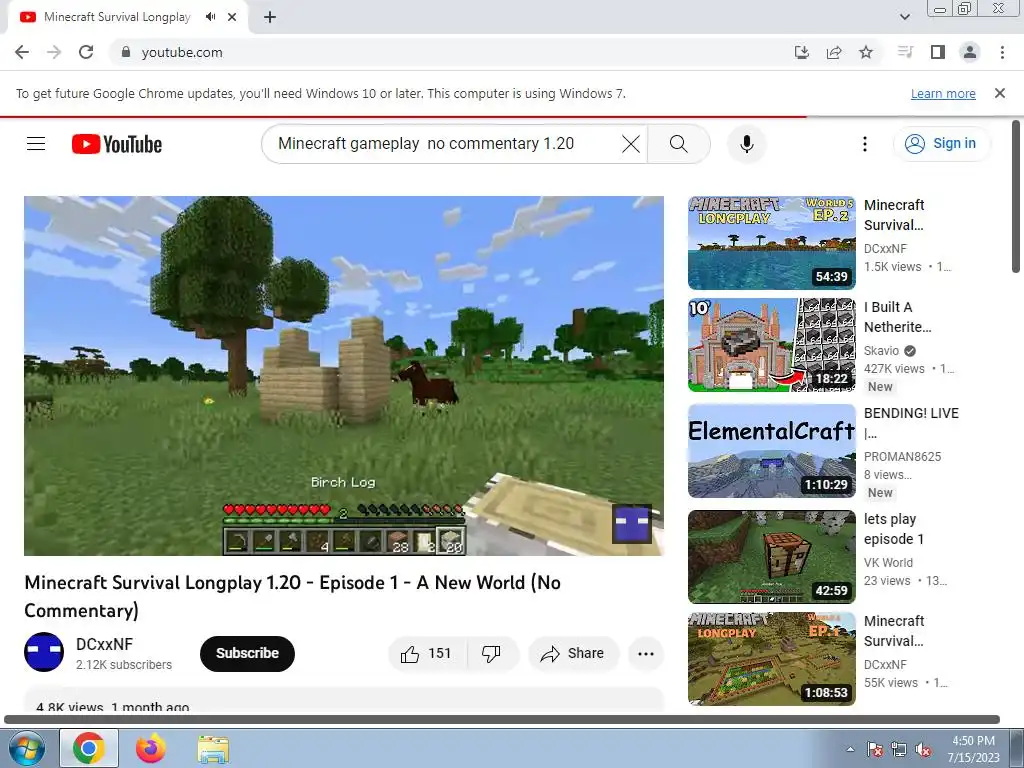Open the muted volume tray icon
This screenshot has height=768, width=1024.
(923, 749)
